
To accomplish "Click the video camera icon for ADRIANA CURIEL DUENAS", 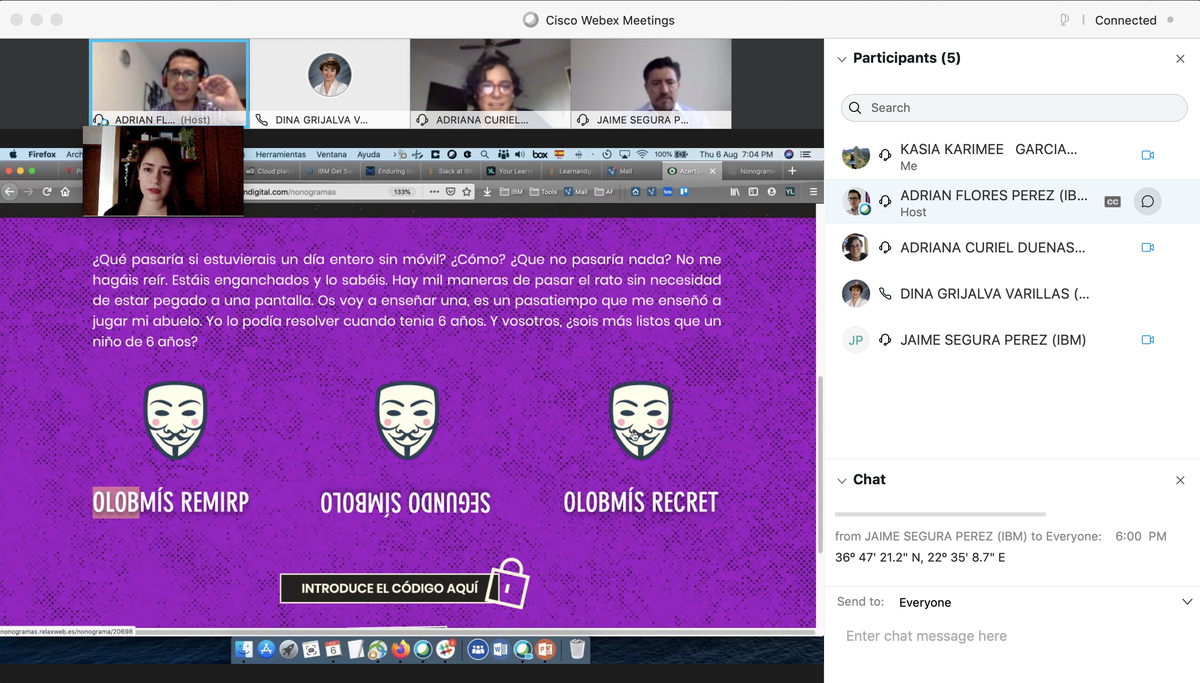I will (x=1147, y=247).
